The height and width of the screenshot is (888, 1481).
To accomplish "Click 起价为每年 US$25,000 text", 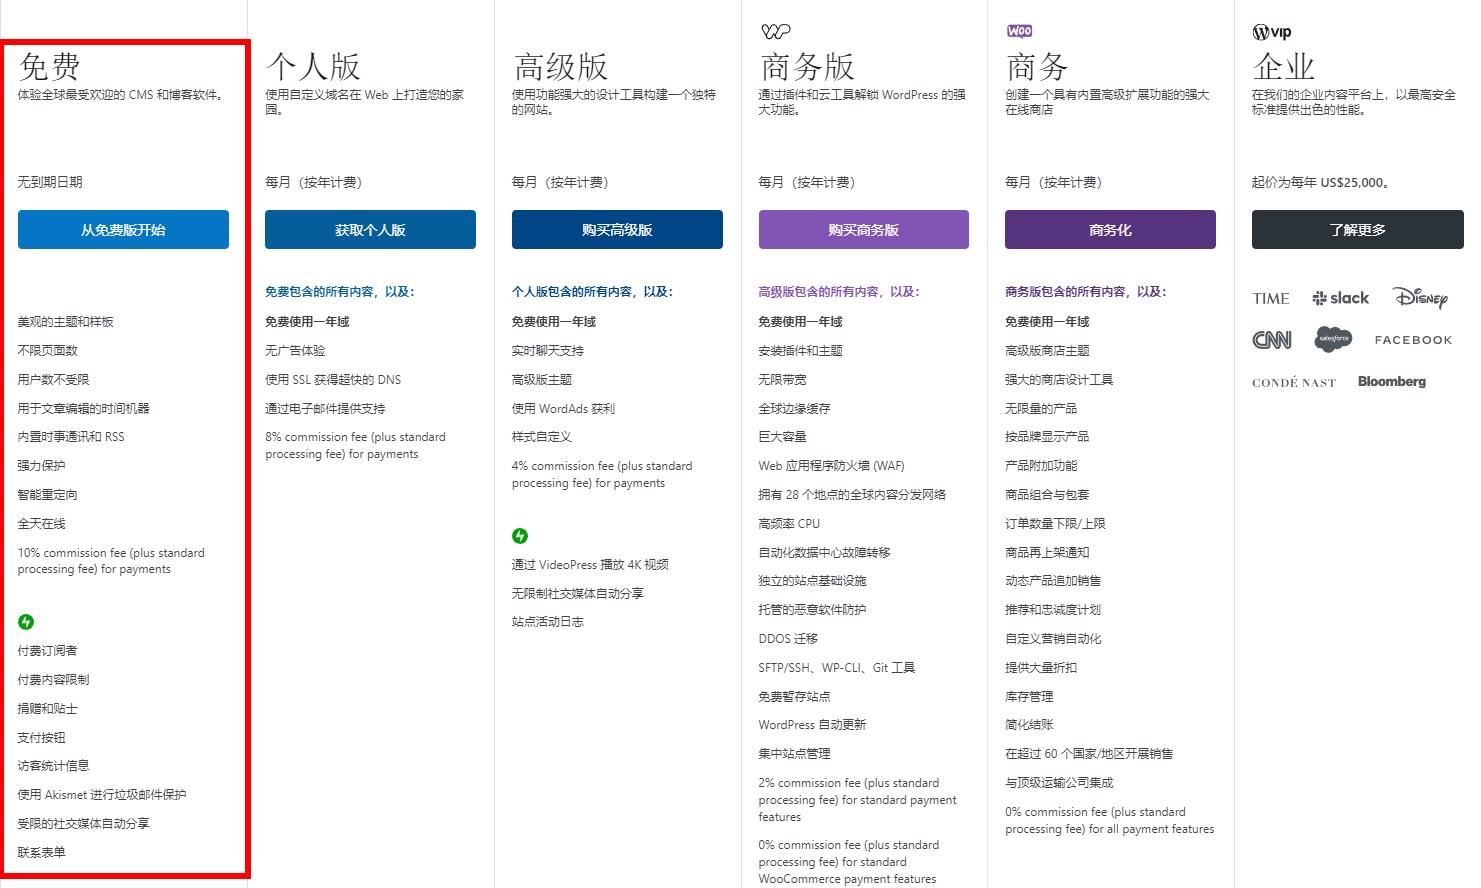I will pyautogui.click(x=1320, y=183).
